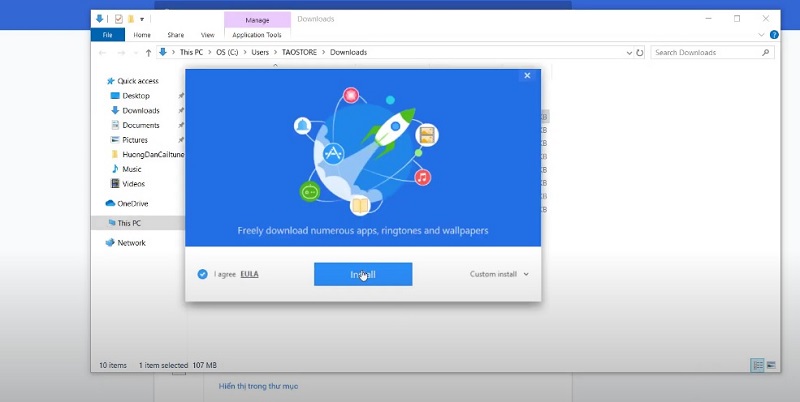Click the 1 item selected 107 MB text
This screenshot has height=402, width=800.
coord(178,365)
